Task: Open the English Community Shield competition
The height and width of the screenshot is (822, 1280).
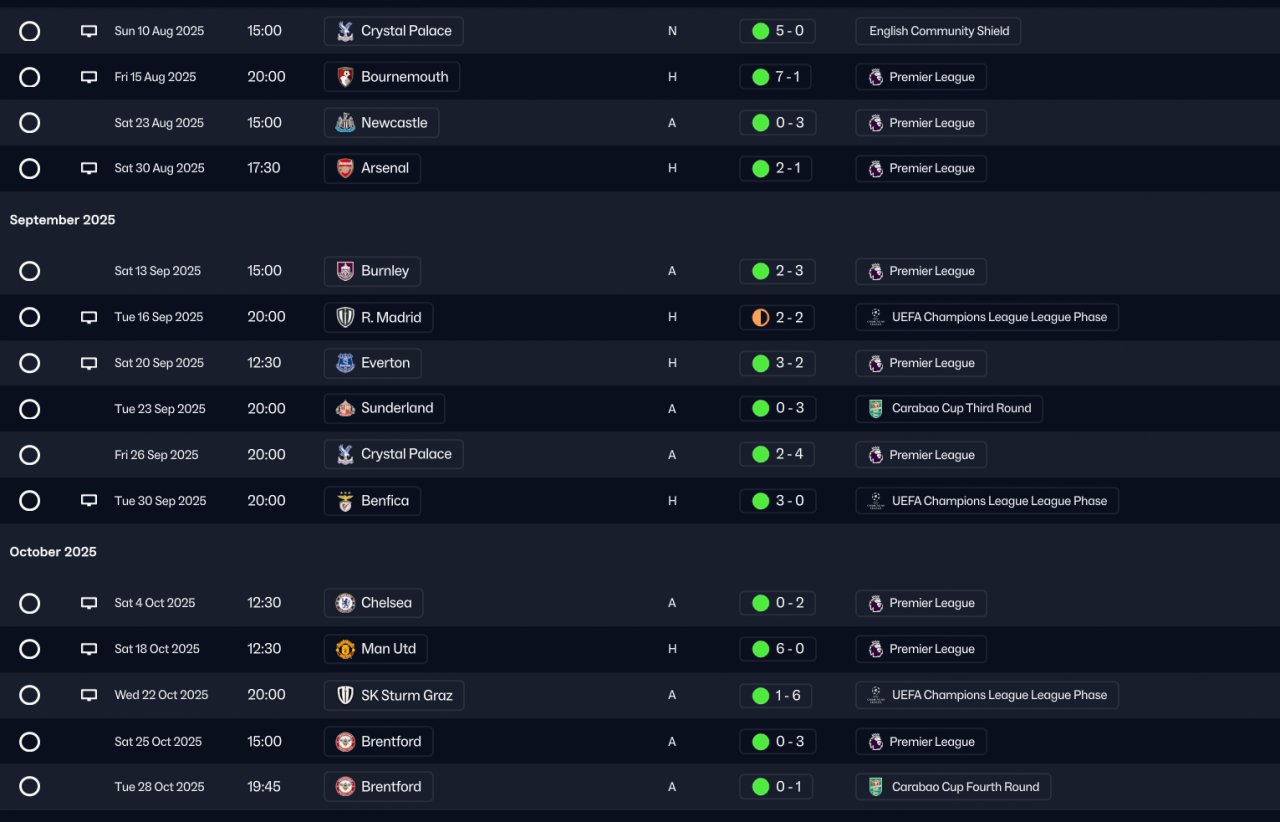Action: click(938, 31)
